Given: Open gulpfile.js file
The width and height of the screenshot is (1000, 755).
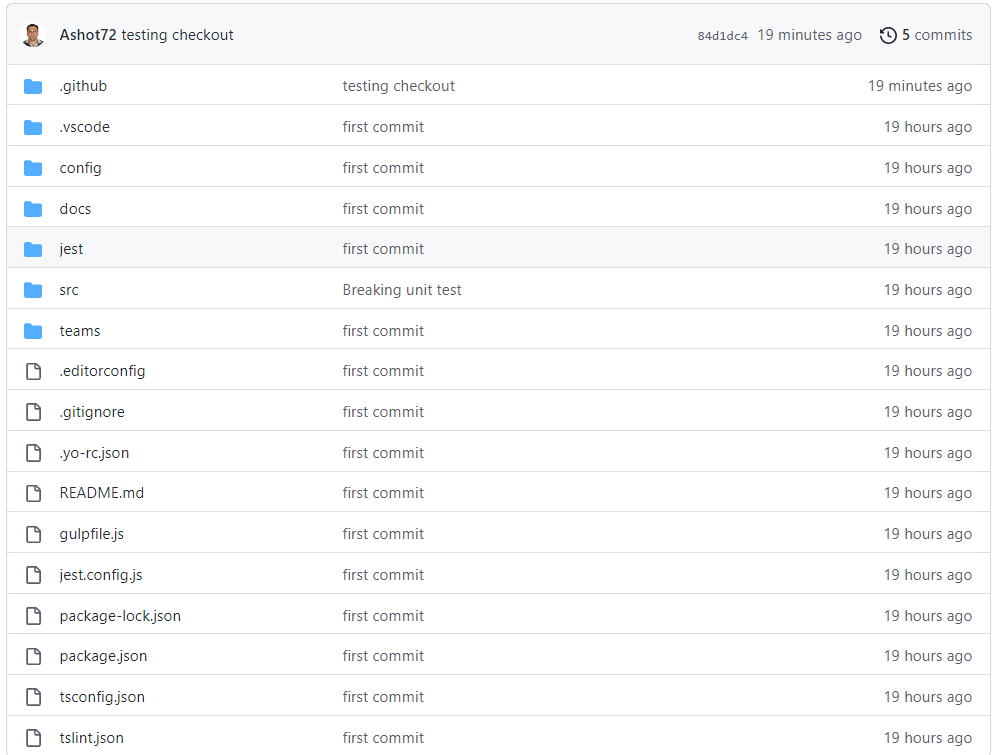Looking at the screenshot, I should pos(91,534).
